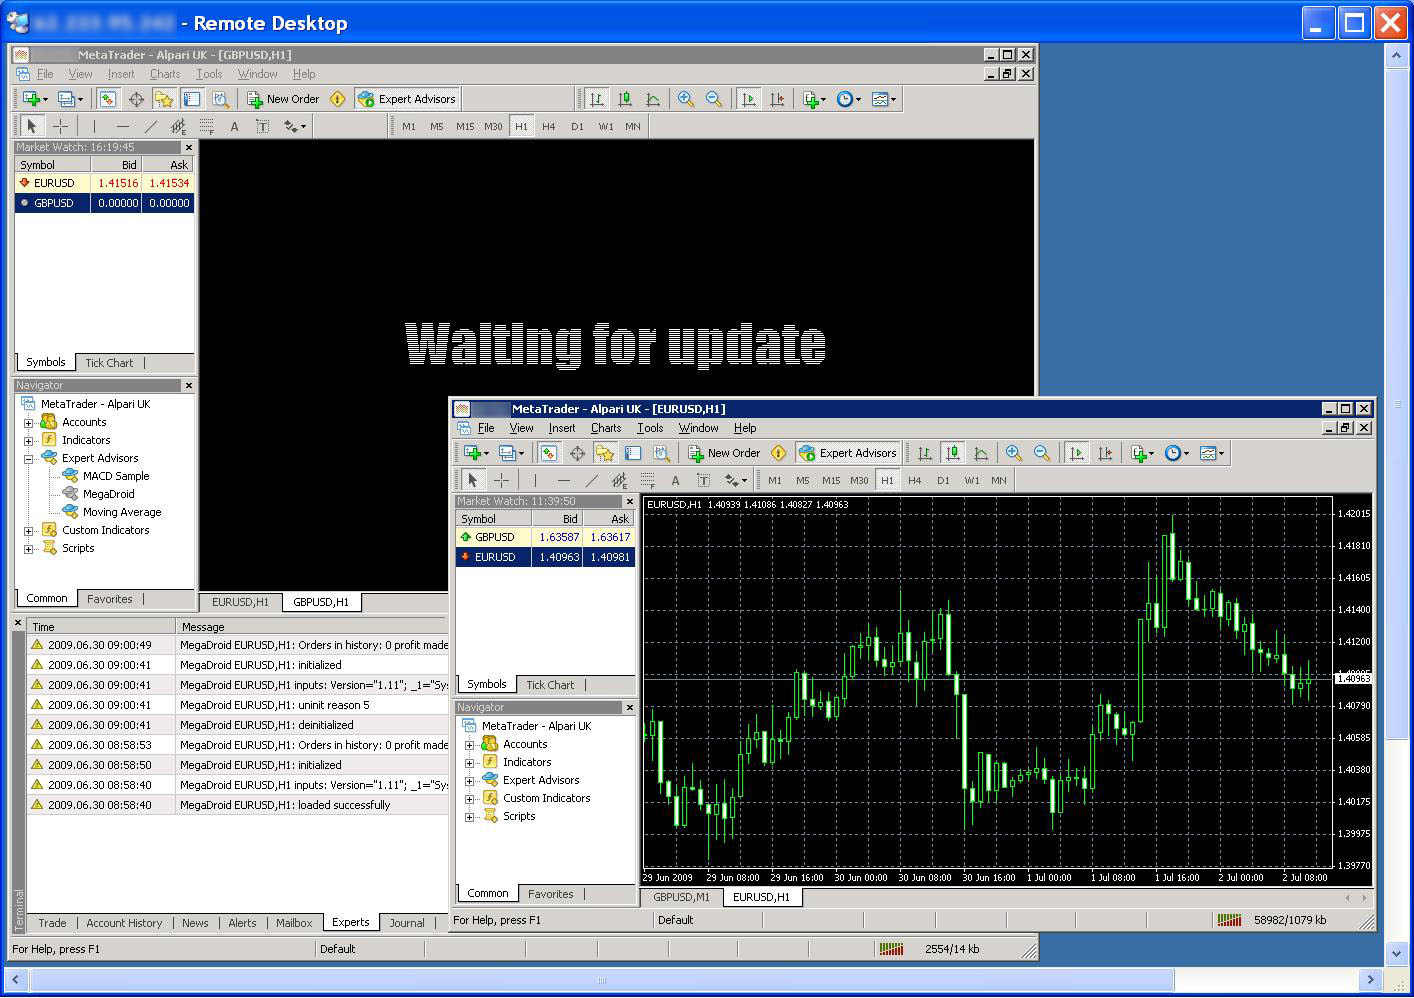Expand Accounts node in back window Navigator
1414x998 pixels.
[x=29, y=423]
